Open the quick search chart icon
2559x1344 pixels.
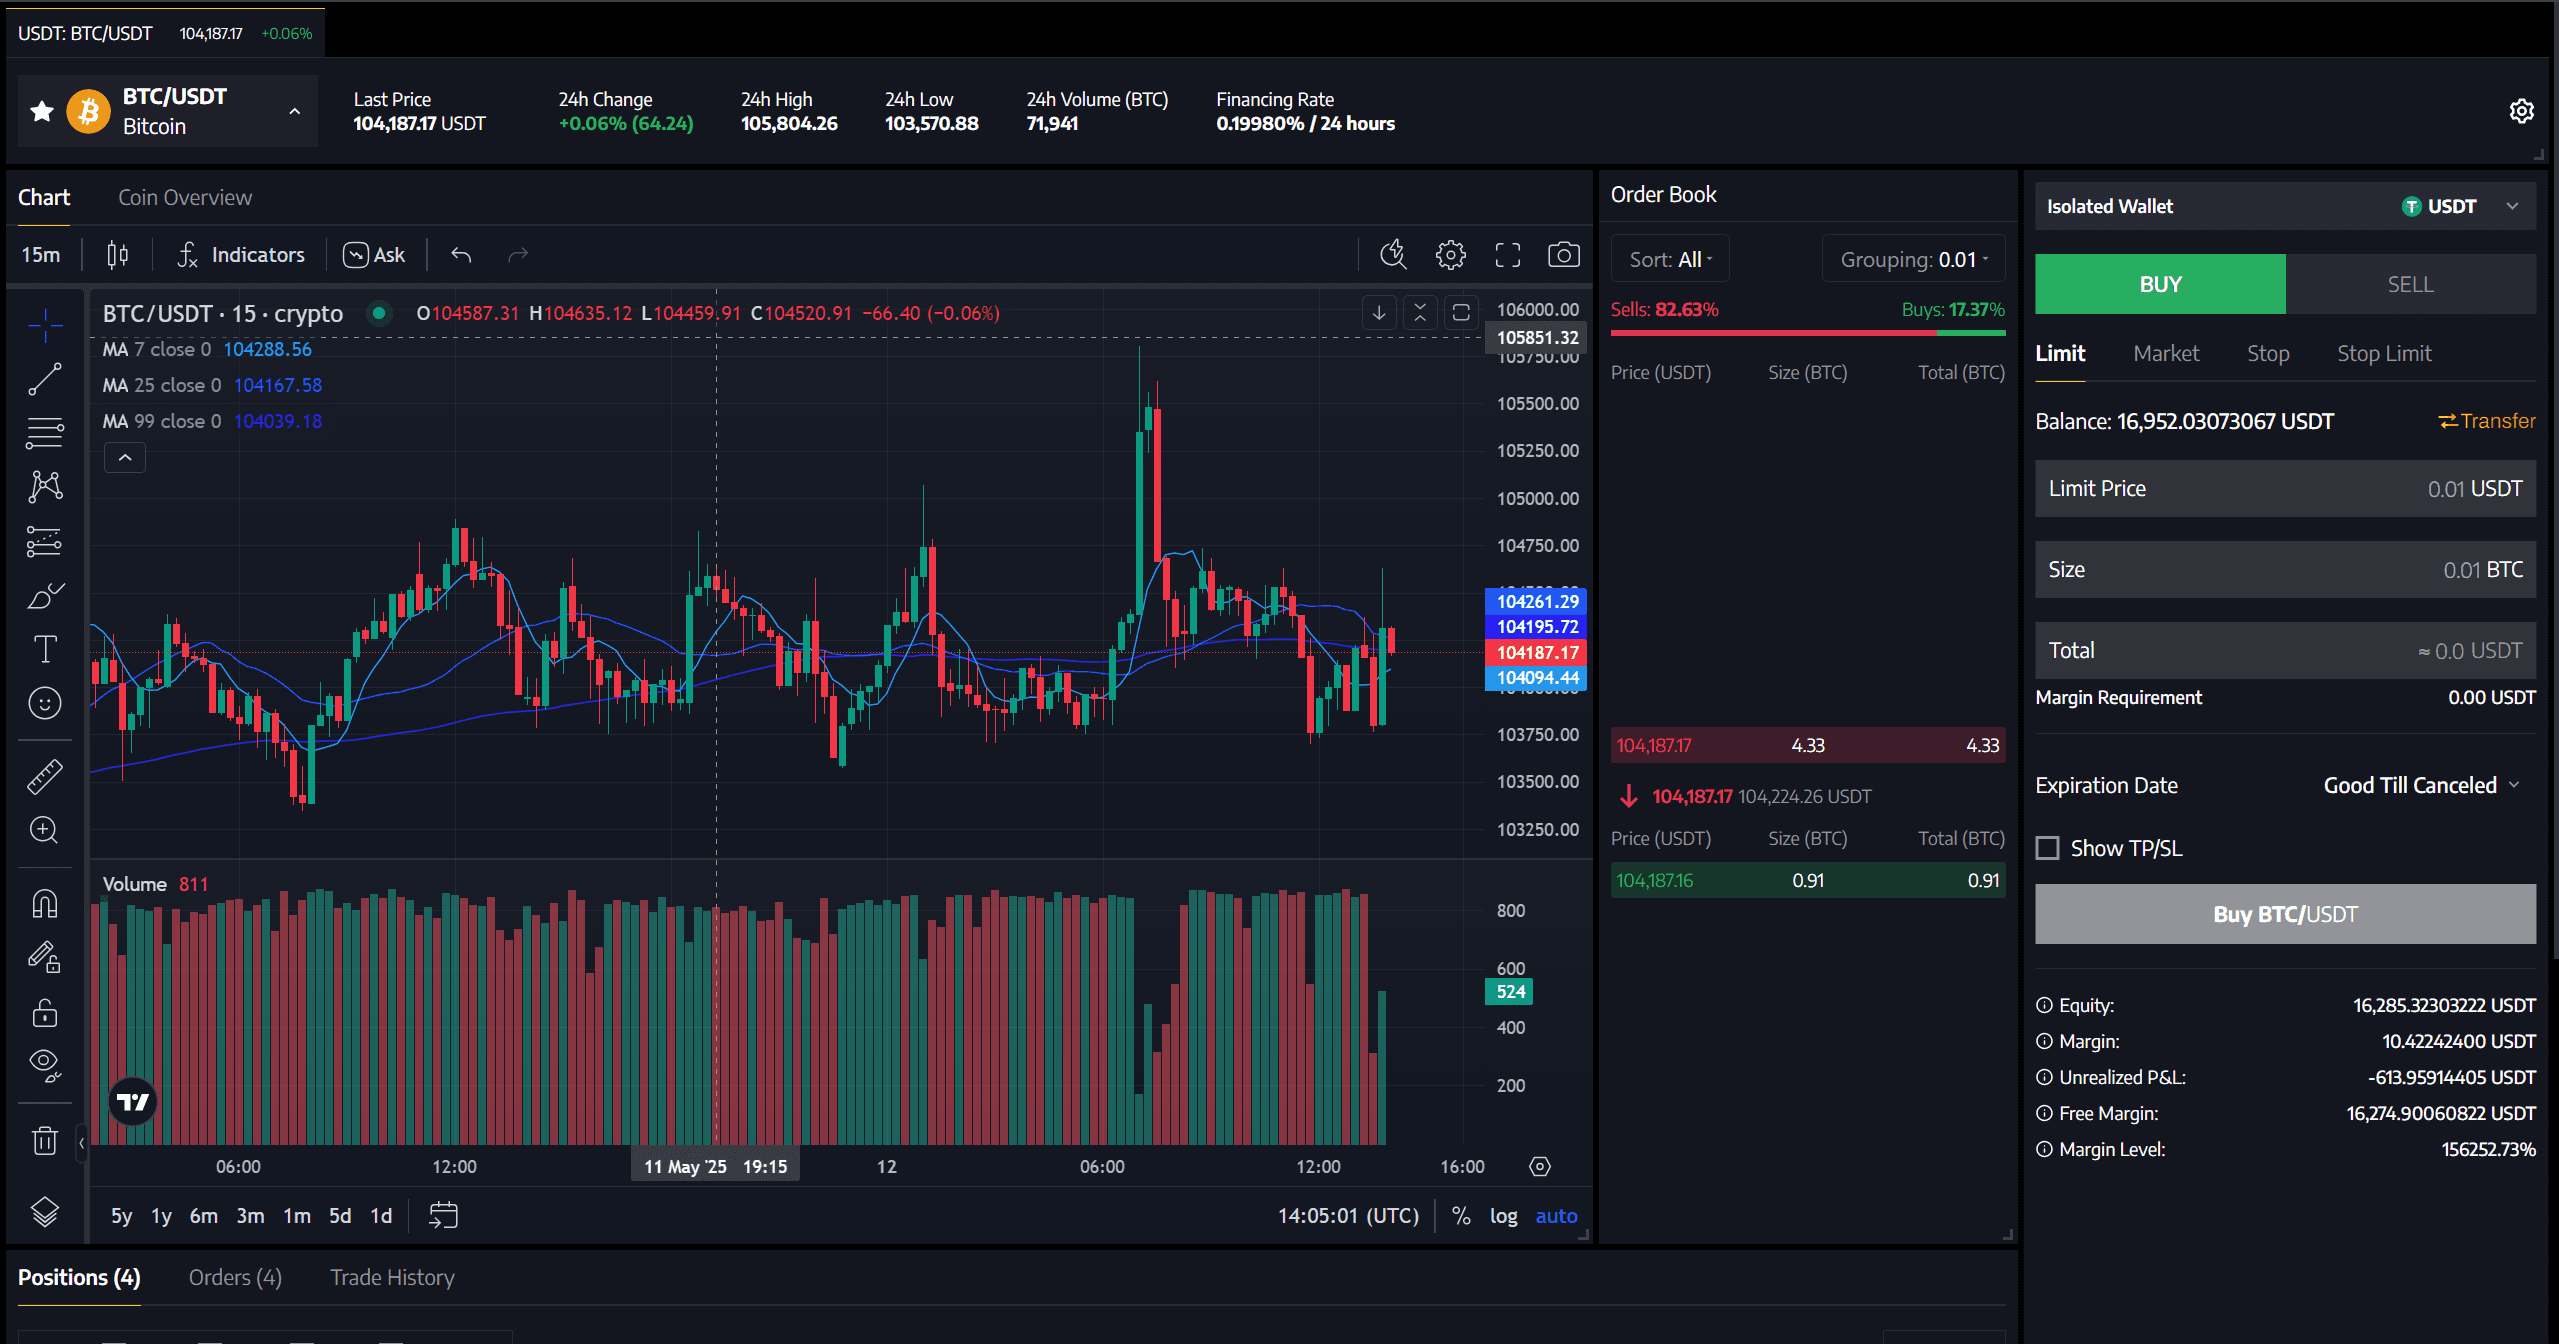pyautogui.click(x=1393, y=255)
